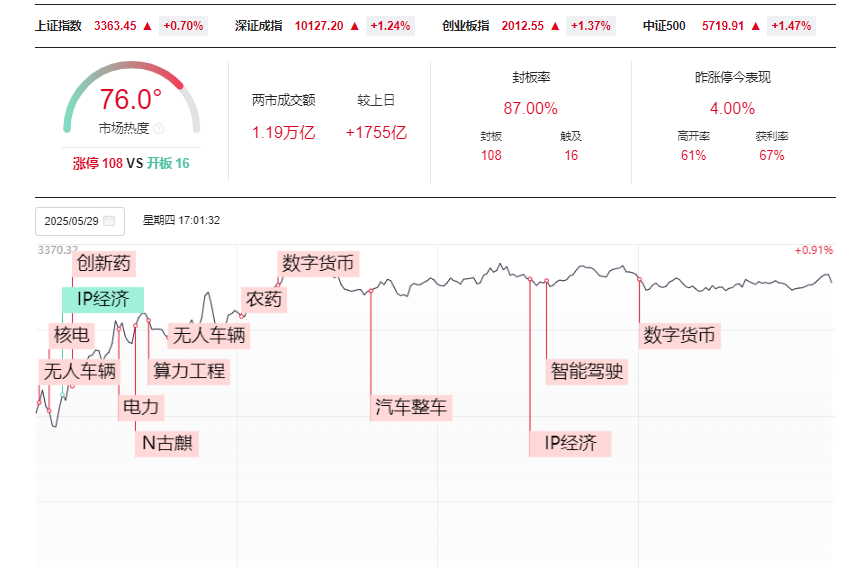
Task: Open the 2025/05/29 date picker
Action: [x=78, y=221]
